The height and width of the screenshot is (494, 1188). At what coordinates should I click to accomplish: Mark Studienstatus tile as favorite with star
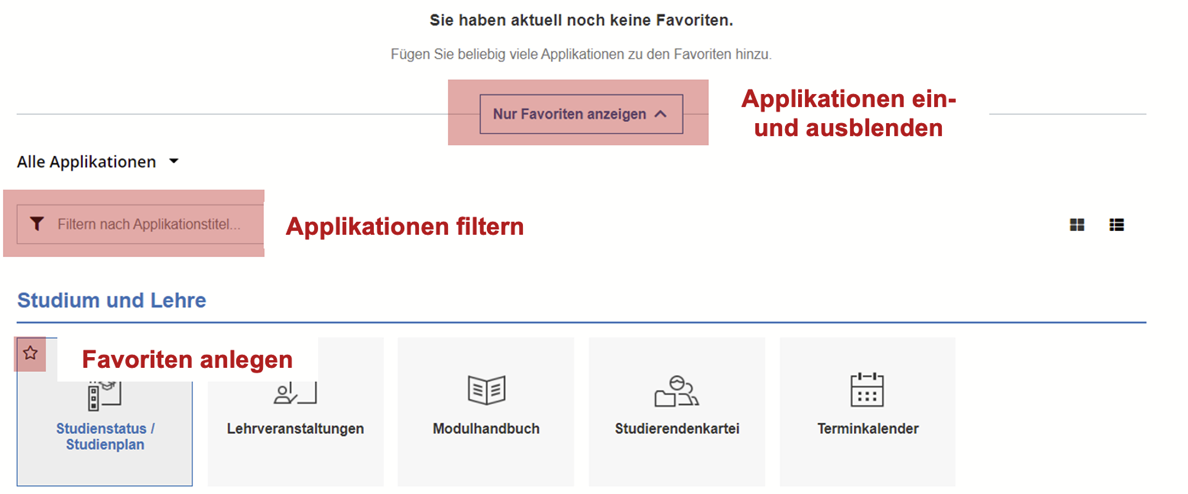pos(30,353)
